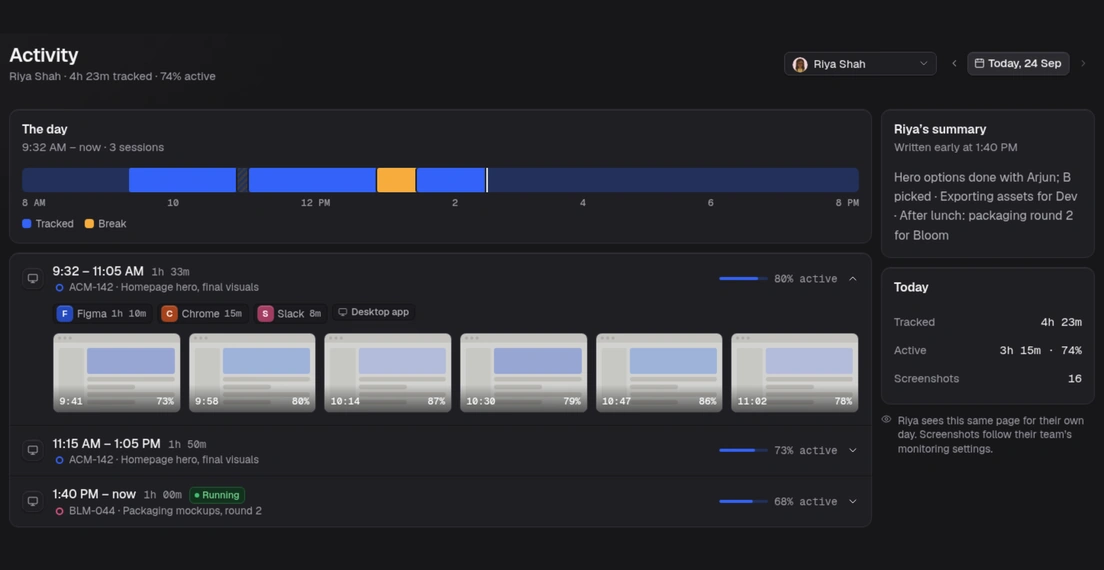Click the Break legend orange swatch
Screen dimensions: 1104x570
[89, 224]
